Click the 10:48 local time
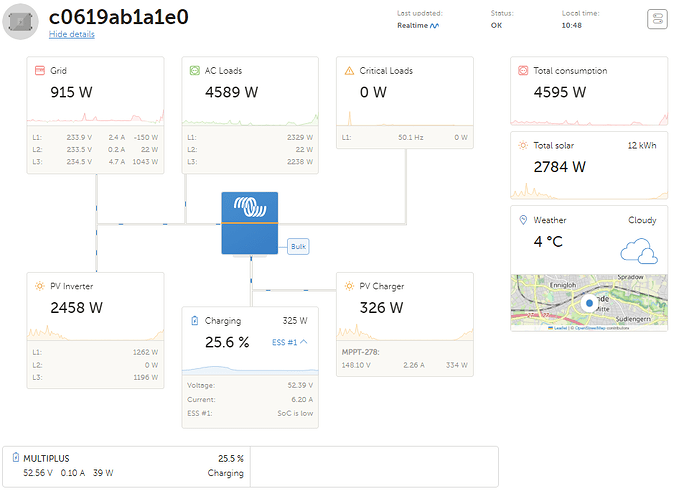Viewport: 674px width, 499px height. pyautogui.click(x=572, y=25)
